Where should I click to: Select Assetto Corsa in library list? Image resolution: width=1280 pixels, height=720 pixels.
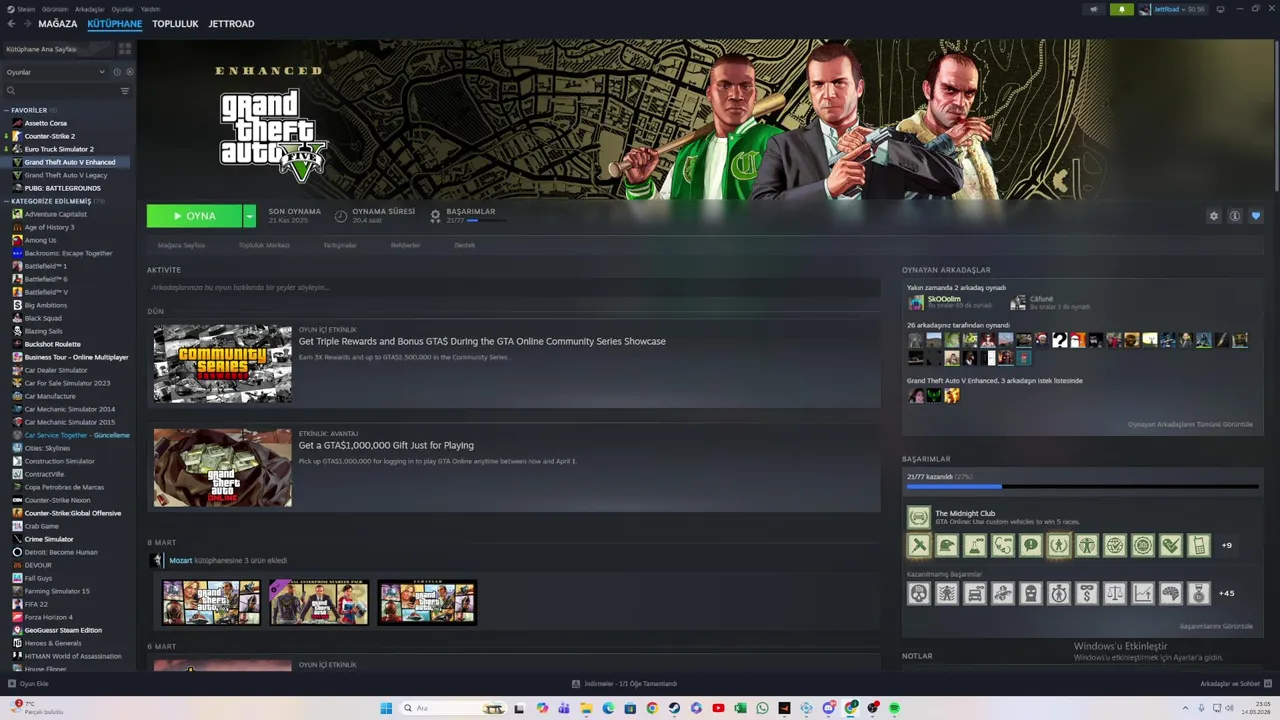pyautogui.click(x=45, y=123)
